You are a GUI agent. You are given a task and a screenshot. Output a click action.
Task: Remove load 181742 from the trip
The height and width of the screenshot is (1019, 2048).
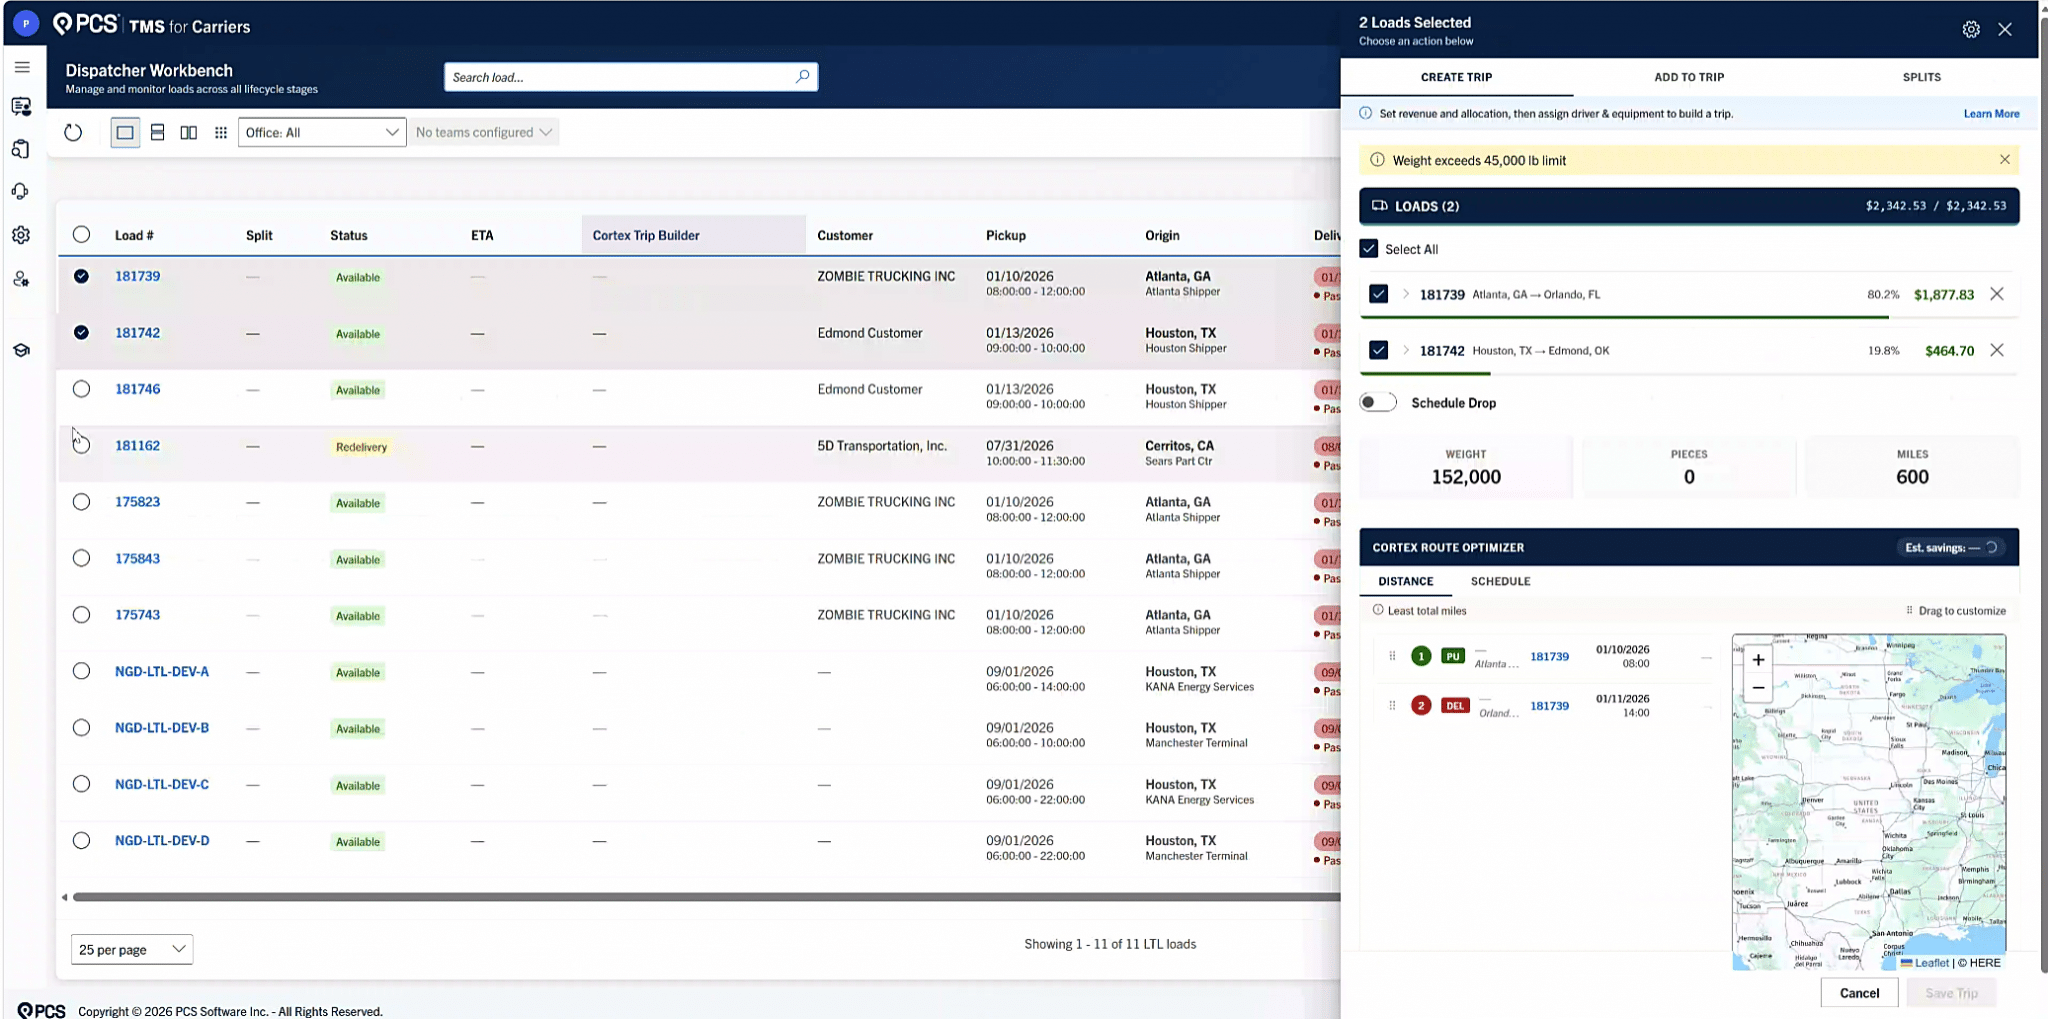tap(1997, 350)
